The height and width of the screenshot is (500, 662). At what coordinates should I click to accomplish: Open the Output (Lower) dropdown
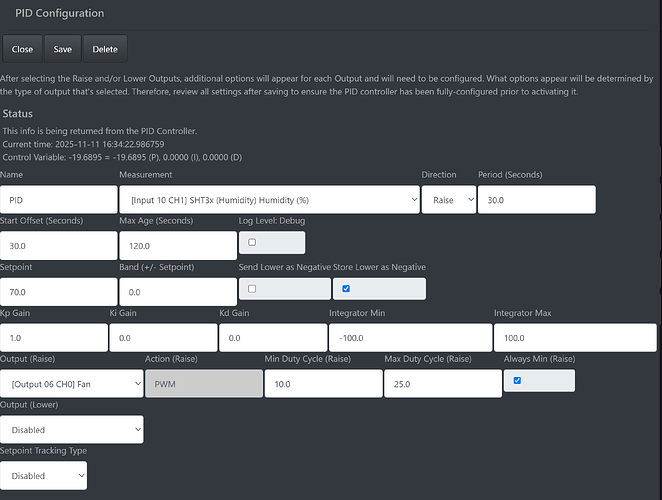click(72, 429)
